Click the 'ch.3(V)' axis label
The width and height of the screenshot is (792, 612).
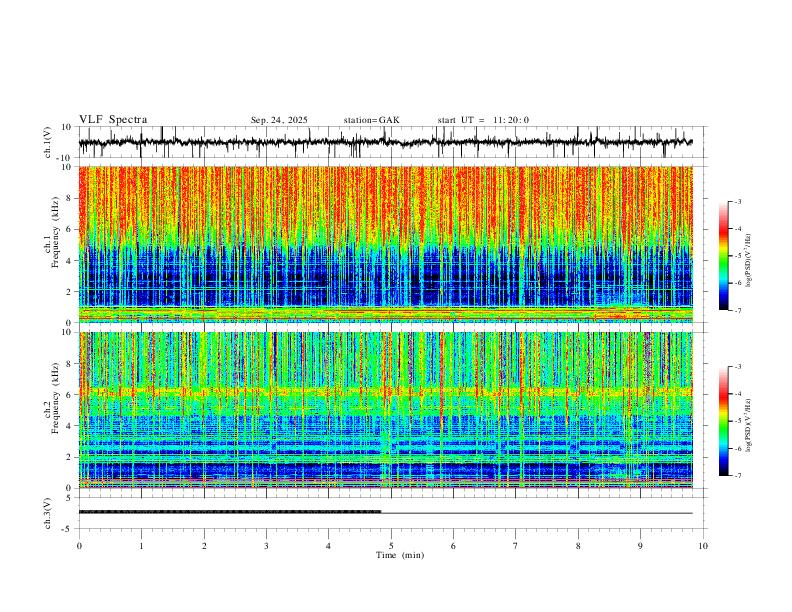pyautogui.click(x=48, y=513)
